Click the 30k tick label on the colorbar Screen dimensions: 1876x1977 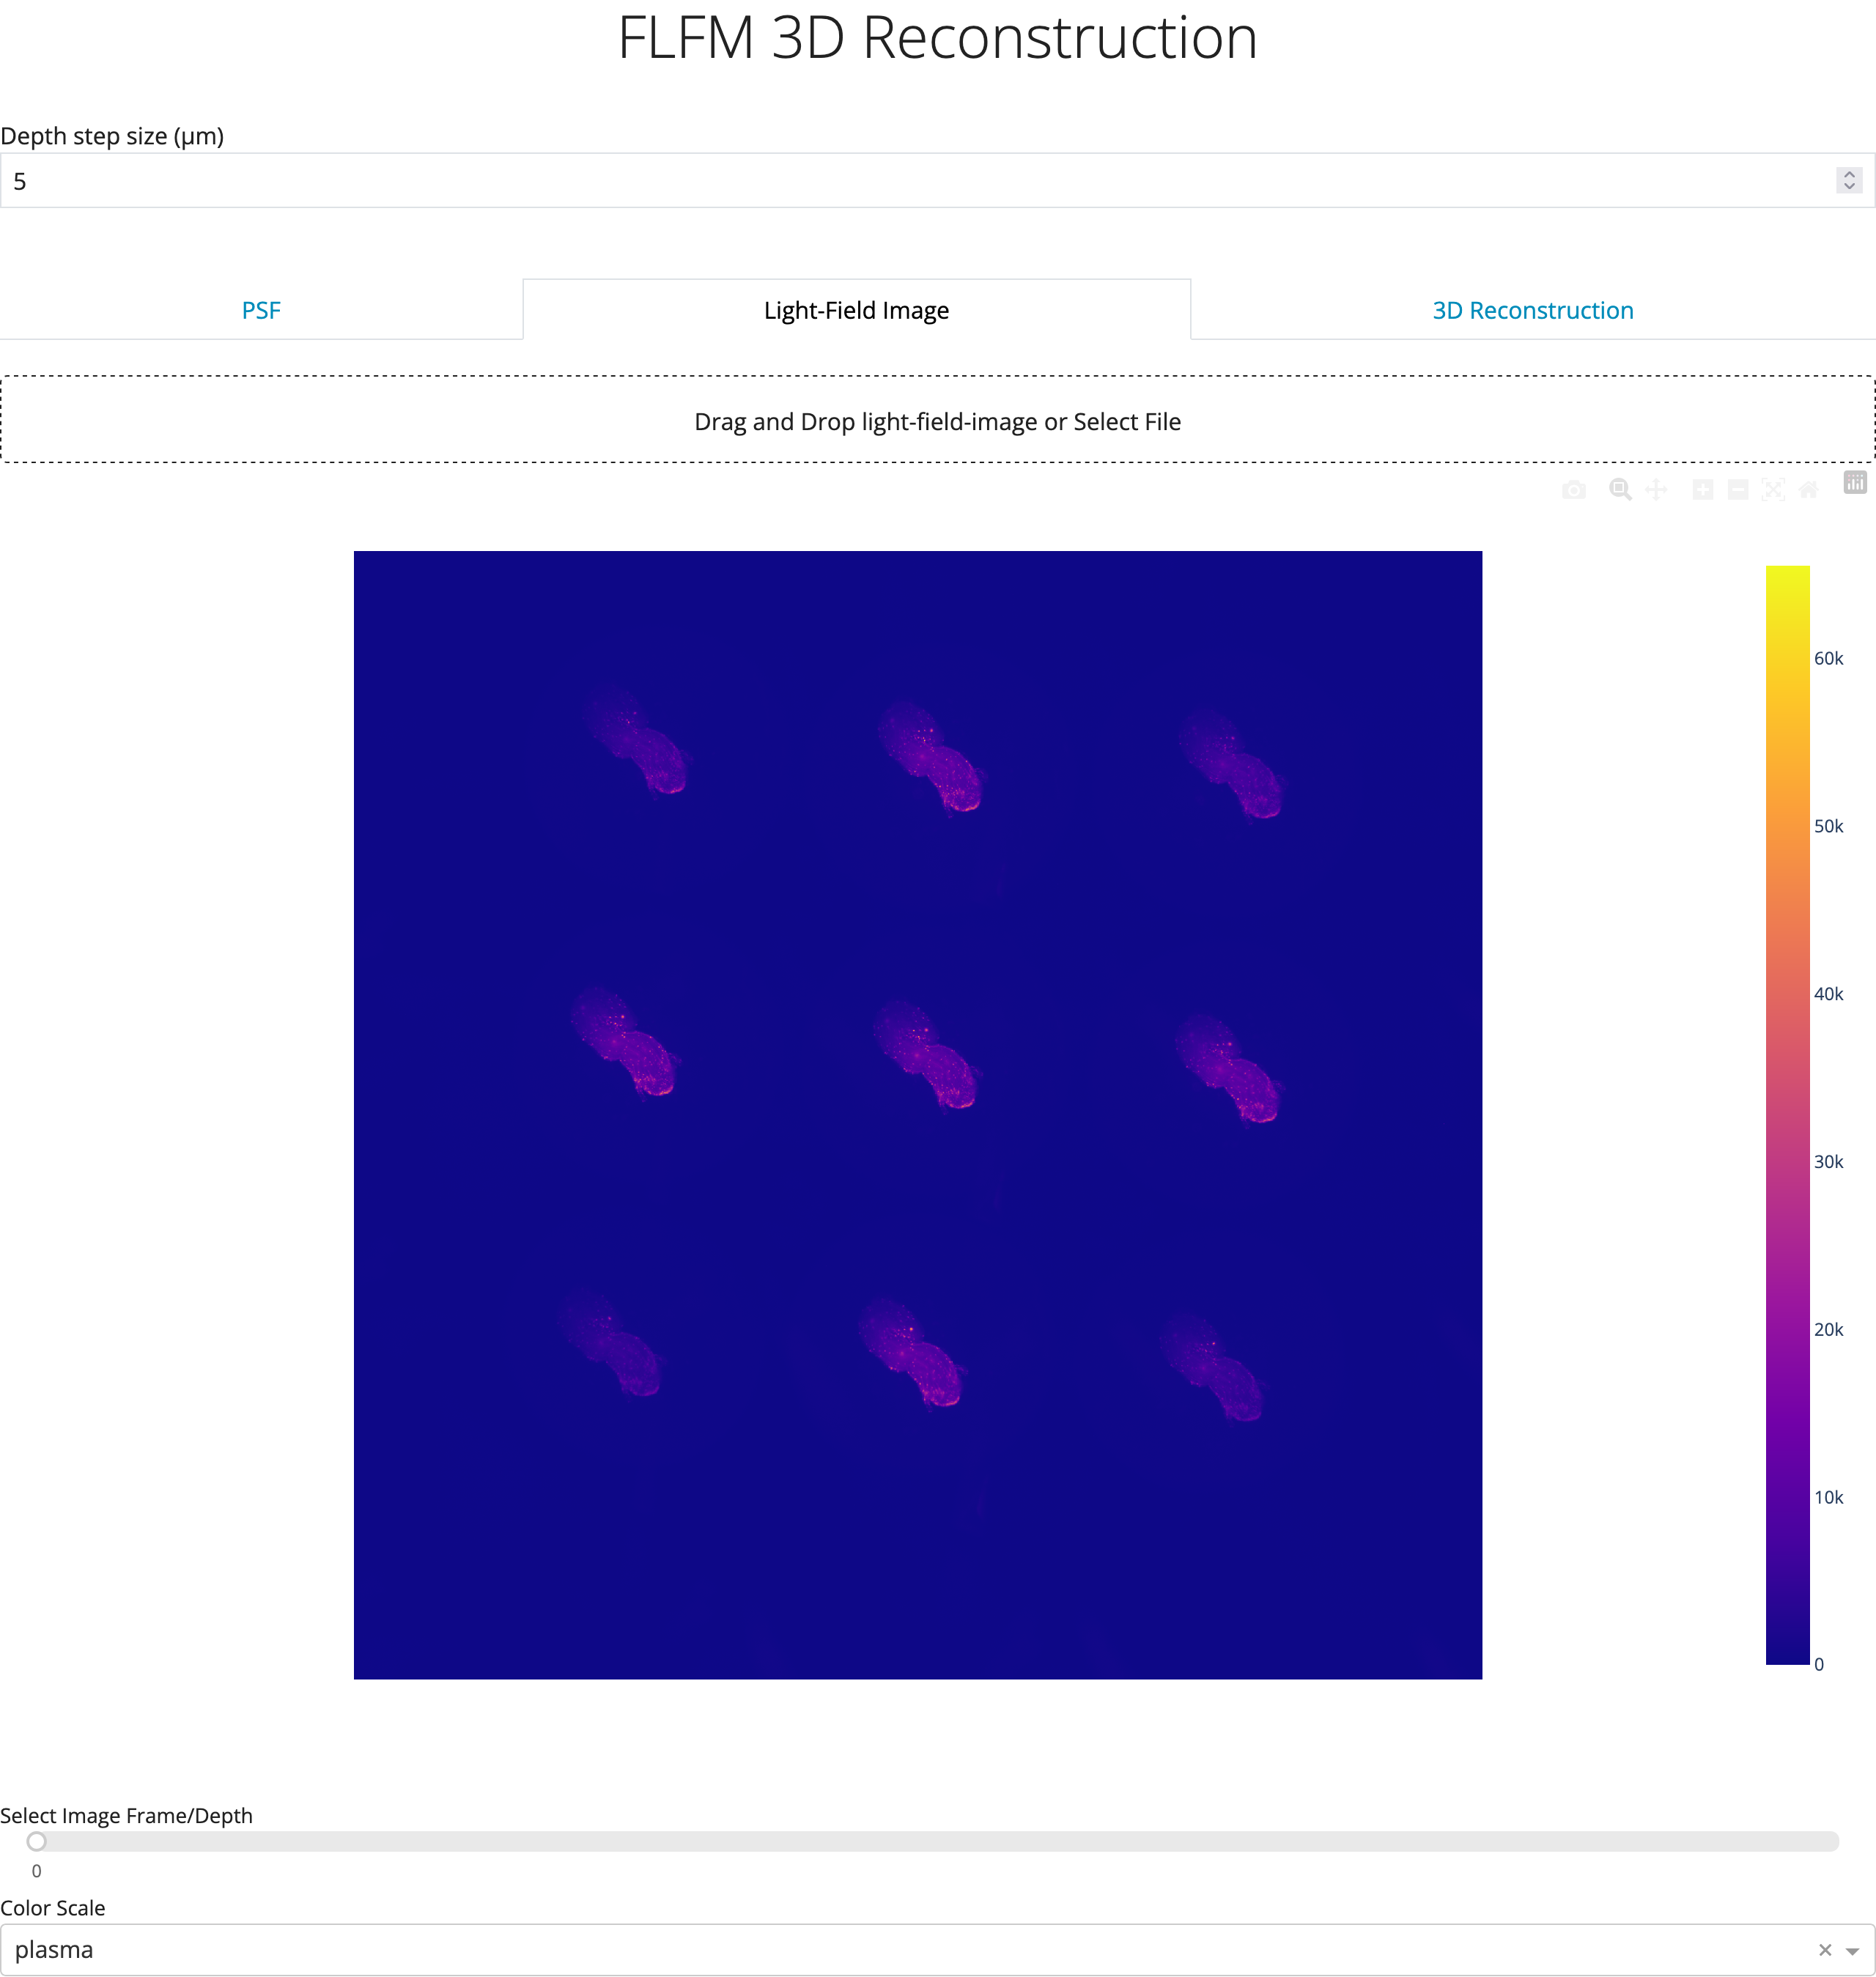coord(1828,1161)
